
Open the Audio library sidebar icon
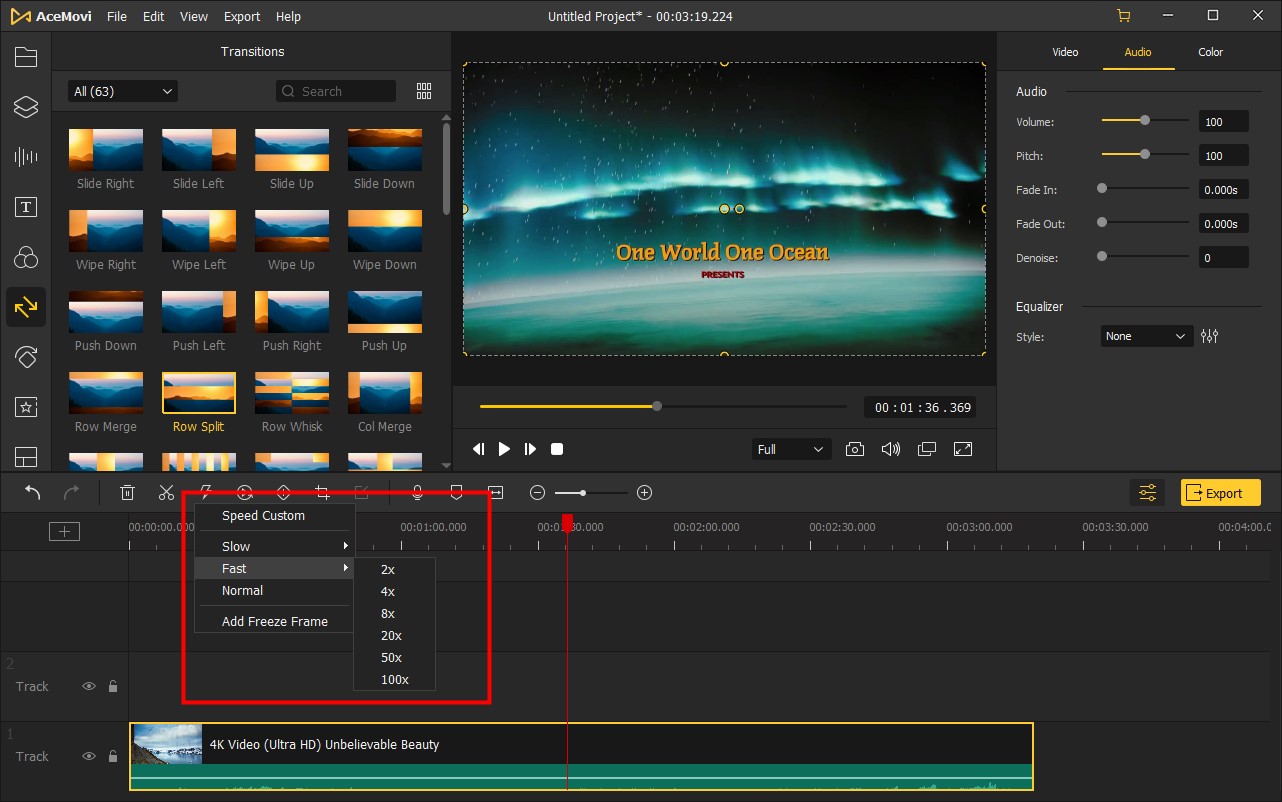pos(25,157)
